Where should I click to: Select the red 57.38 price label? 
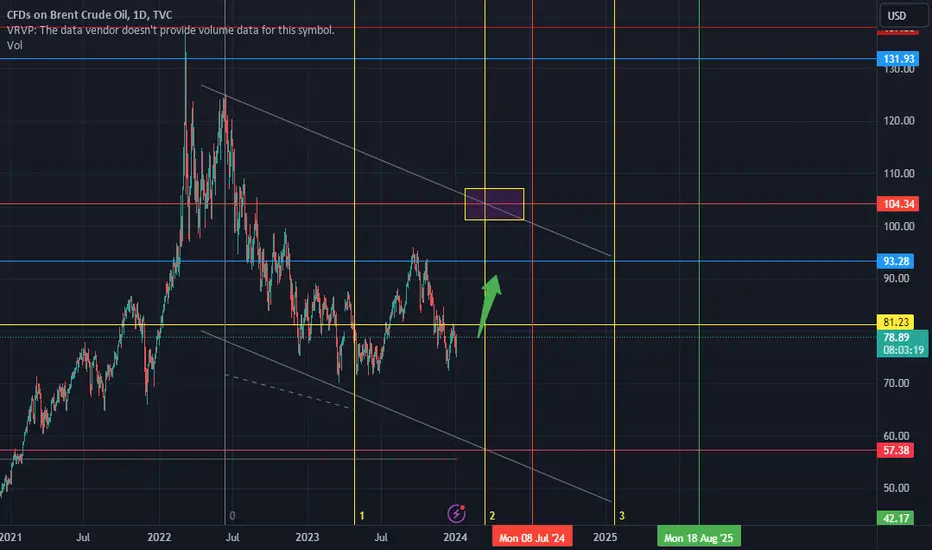click(x=896, y=450)
